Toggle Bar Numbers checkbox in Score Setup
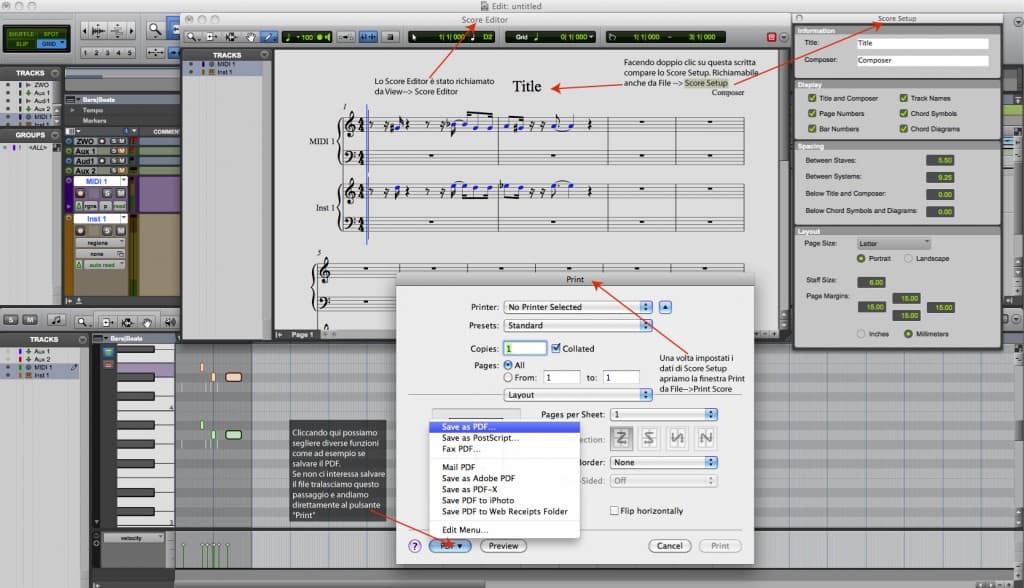 click(812, 129)
